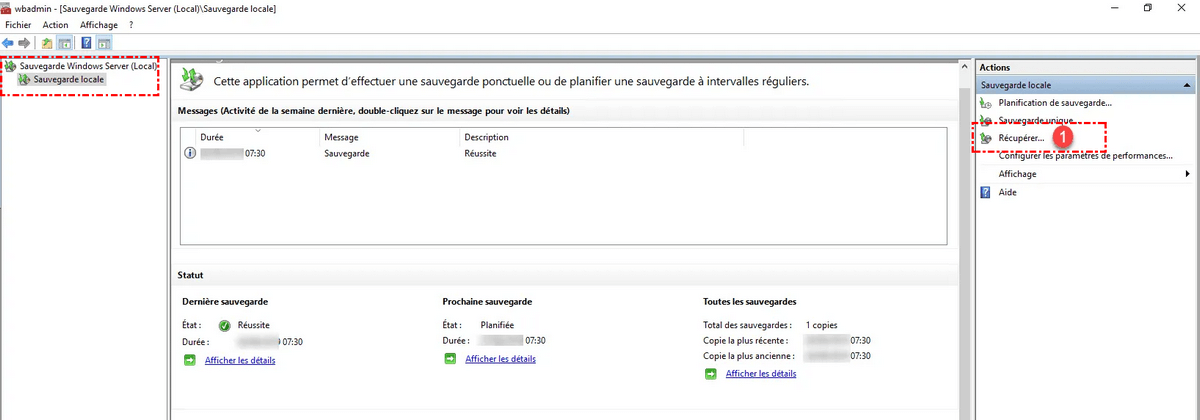Viewport: 1200px width, 420px height.
Task: Click Afficher les détails under Dernière sauvegarde
Action: click(x=240, y=360)
